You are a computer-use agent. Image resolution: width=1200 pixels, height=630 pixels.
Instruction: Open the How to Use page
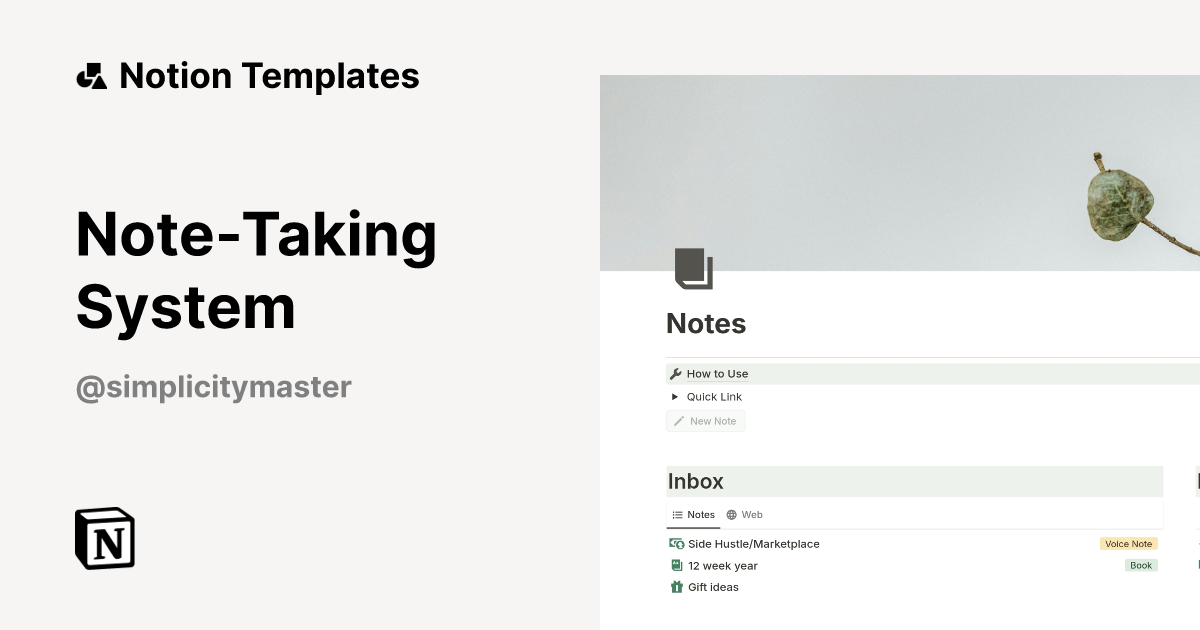[x=716, y=373]
